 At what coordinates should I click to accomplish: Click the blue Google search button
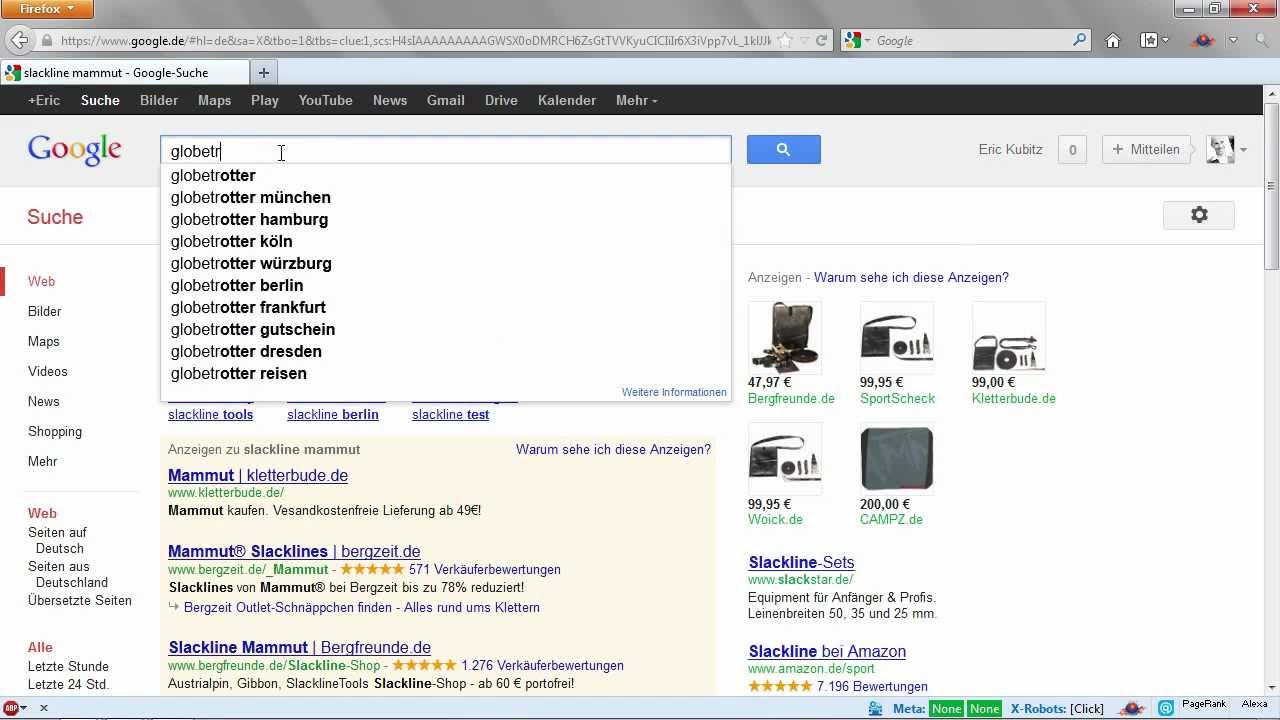click(784, 150)
